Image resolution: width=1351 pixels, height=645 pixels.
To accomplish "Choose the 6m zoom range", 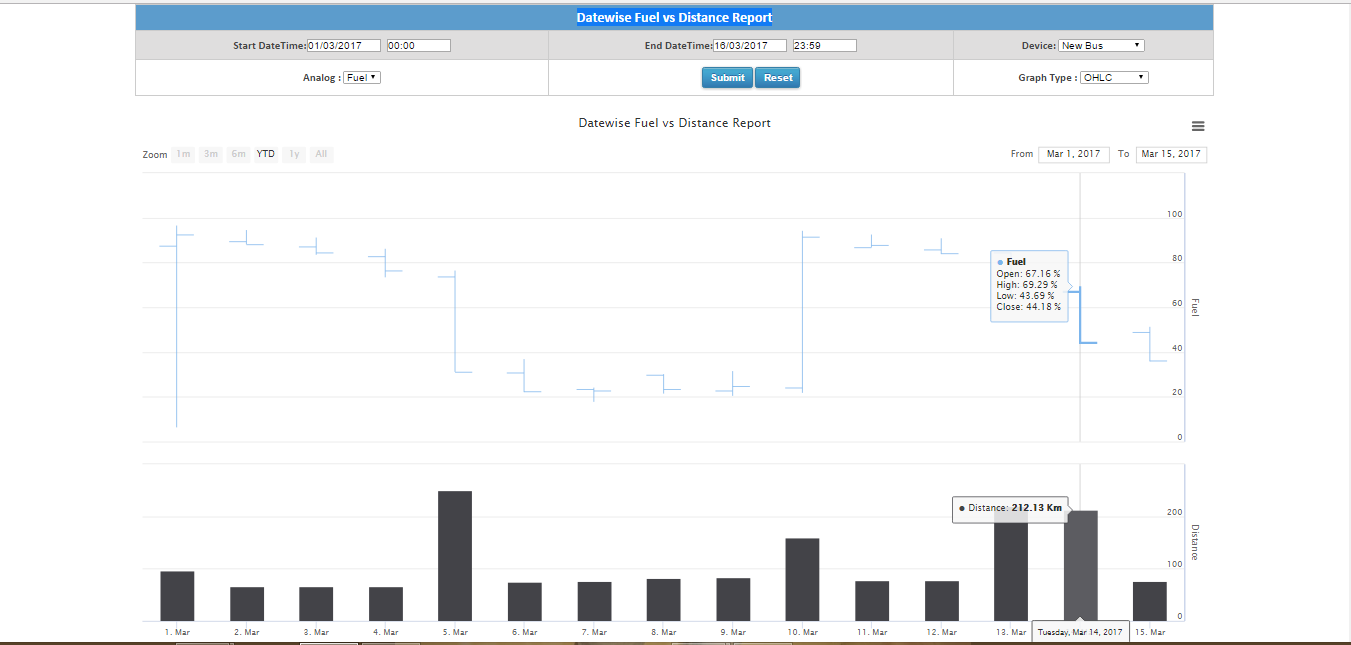I will 238,154.
